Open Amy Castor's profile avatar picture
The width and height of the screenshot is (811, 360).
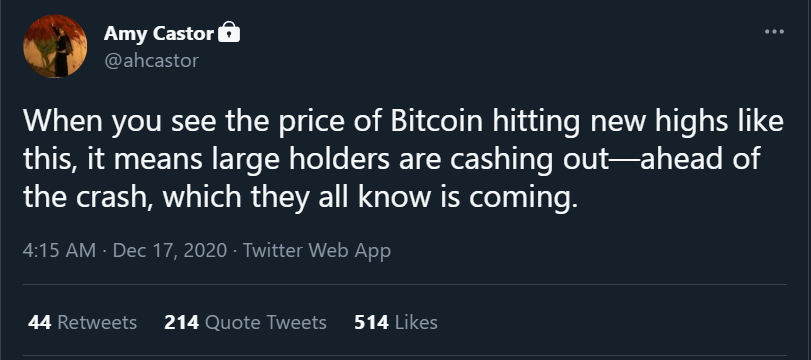55,46
